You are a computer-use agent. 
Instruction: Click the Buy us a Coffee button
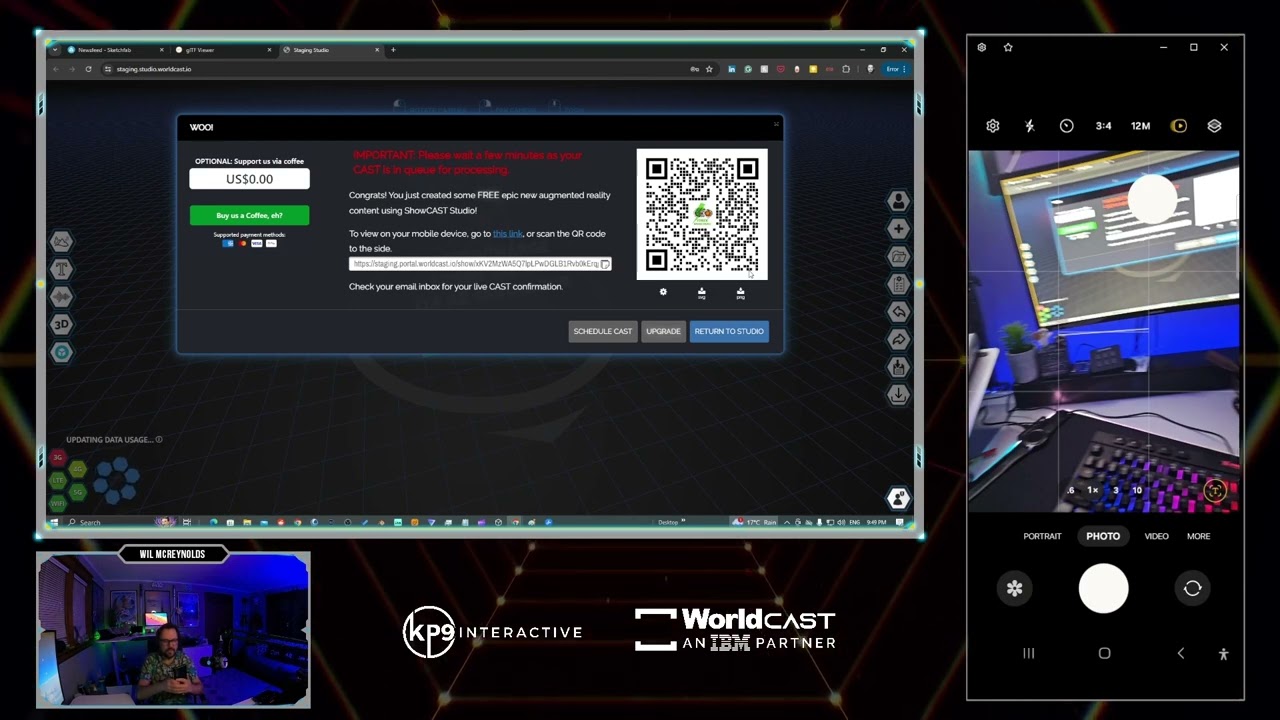coord(249,215)
